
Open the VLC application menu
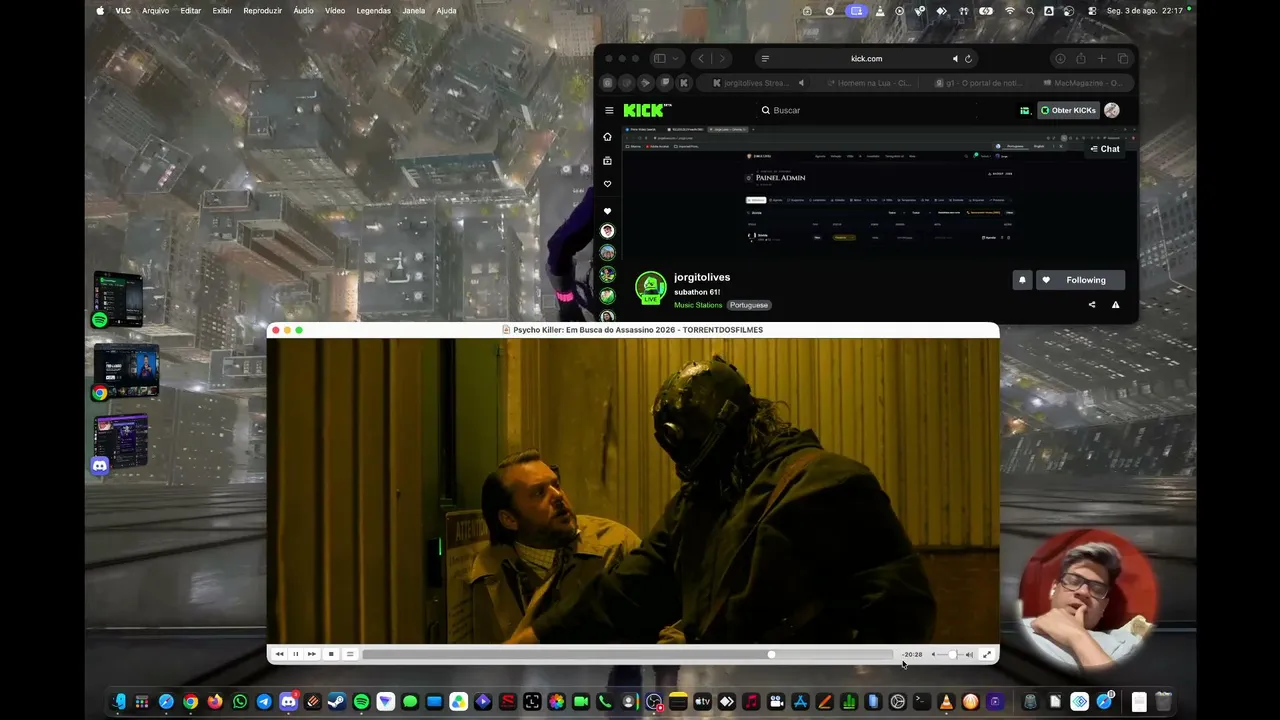[123, 11]
